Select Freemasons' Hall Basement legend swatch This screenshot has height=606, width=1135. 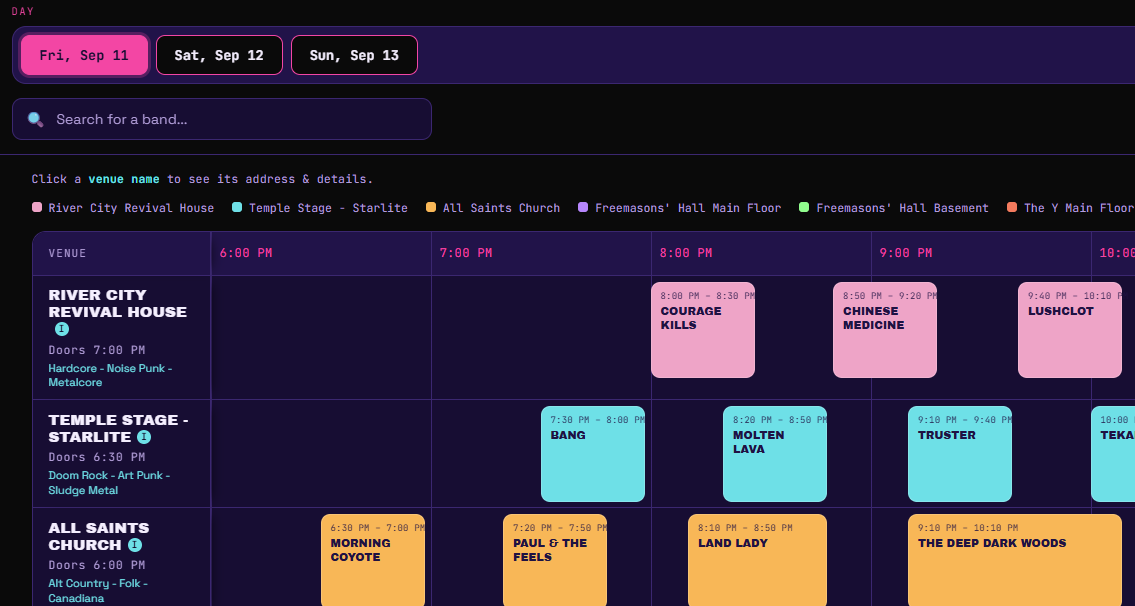pos(803,208)
